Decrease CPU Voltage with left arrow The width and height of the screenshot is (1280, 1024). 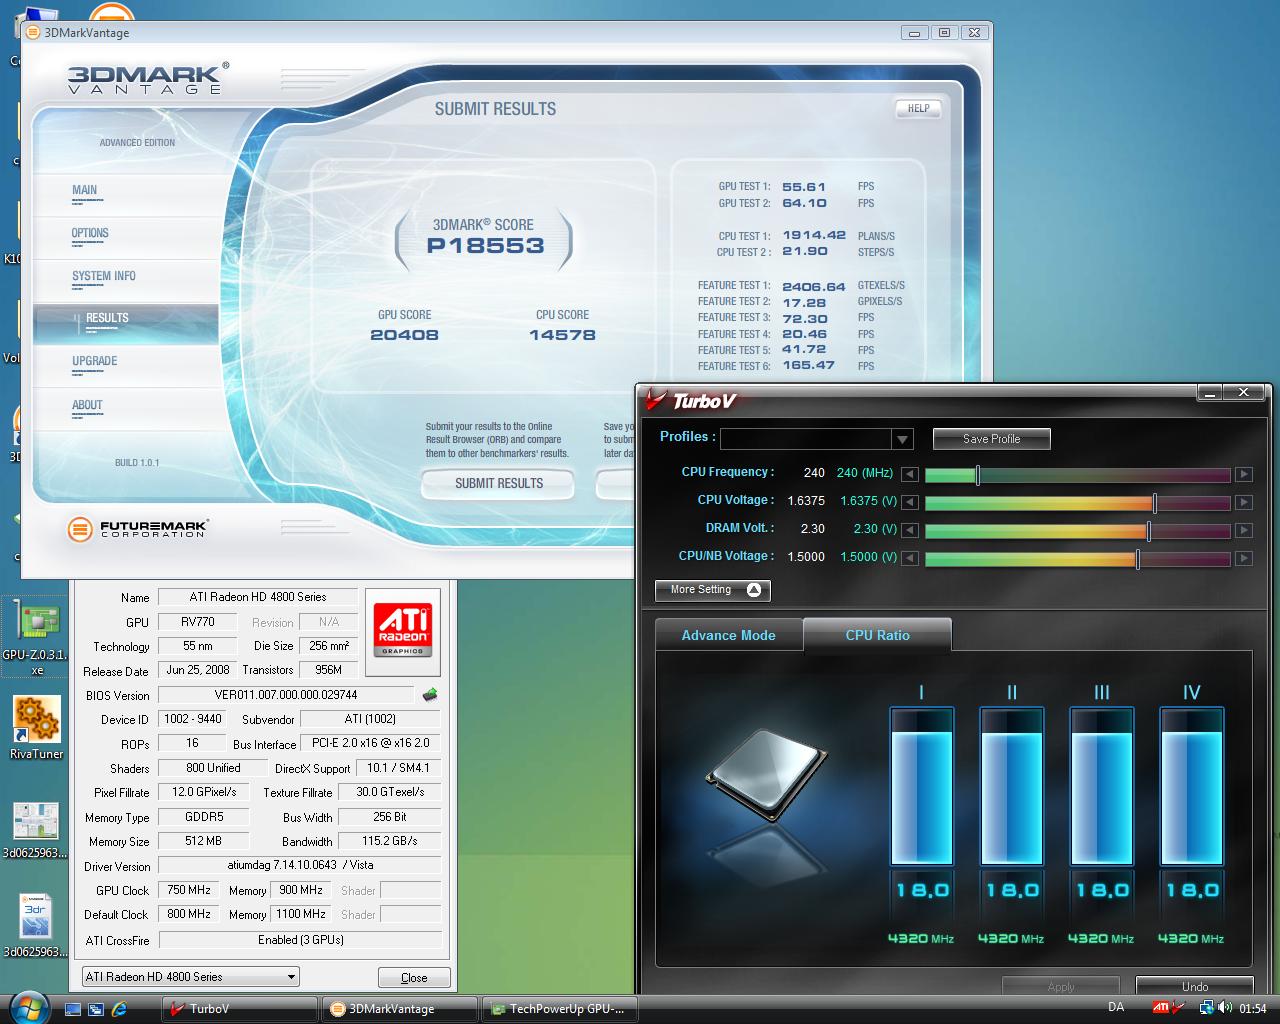(909, 502)
